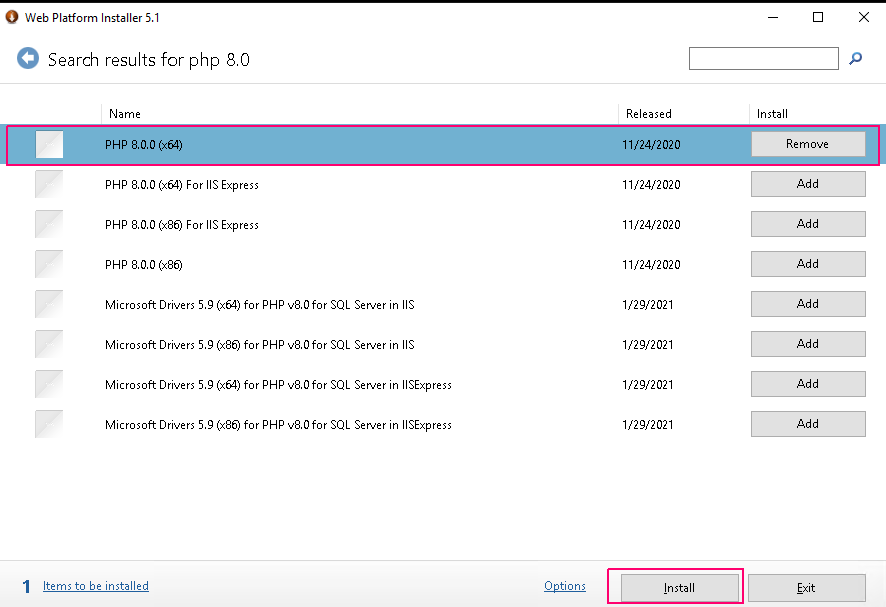886x607 pixels.
Task: Click the blue back arrow icon
Action: (28, 58)
